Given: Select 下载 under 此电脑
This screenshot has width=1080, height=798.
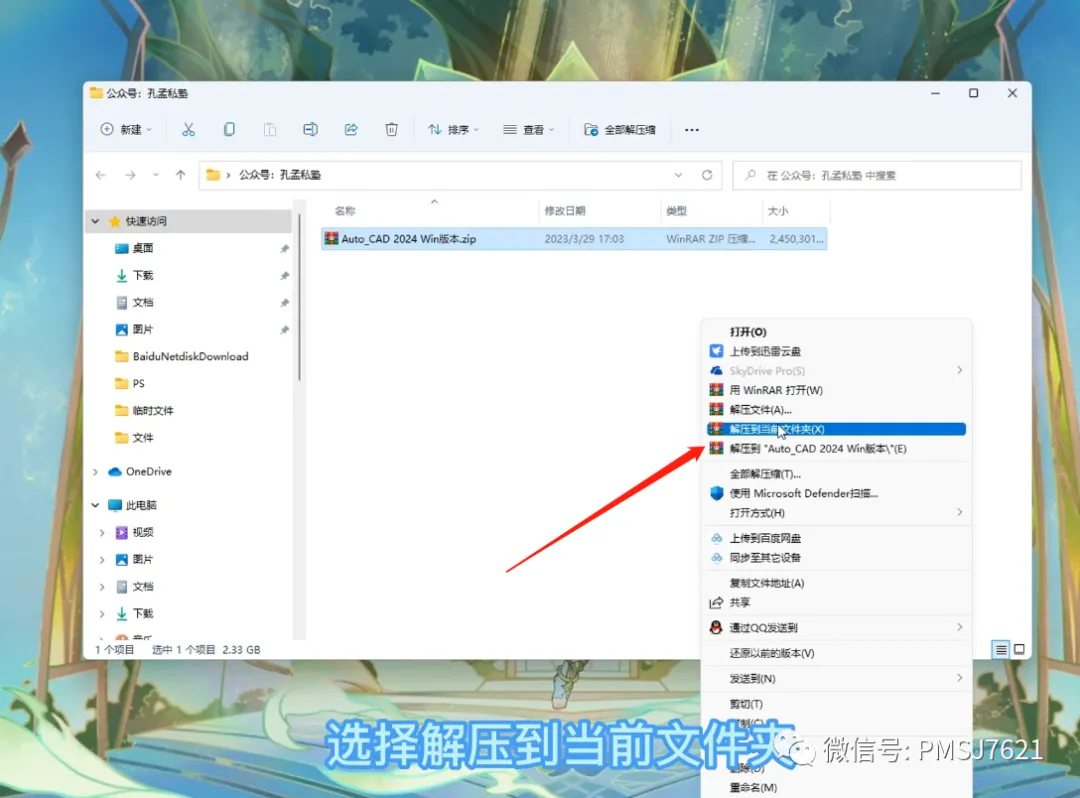Looking at the screenshot, I should pos(143,613).
